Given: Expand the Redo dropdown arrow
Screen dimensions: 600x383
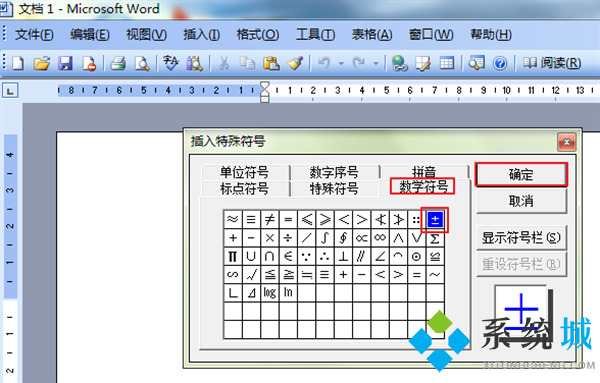Looking at the screenshot, I should tap(376, 64).
